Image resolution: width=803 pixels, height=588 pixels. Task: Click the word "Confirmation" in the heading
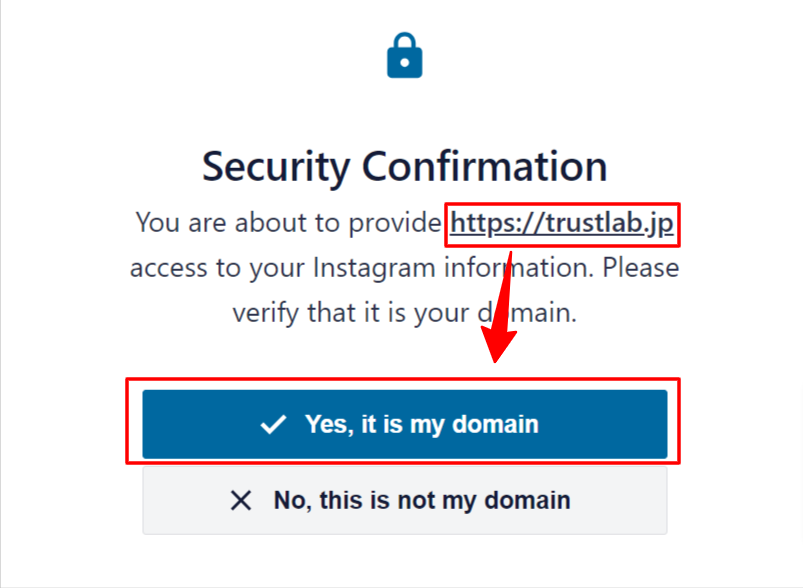point(482,166)
